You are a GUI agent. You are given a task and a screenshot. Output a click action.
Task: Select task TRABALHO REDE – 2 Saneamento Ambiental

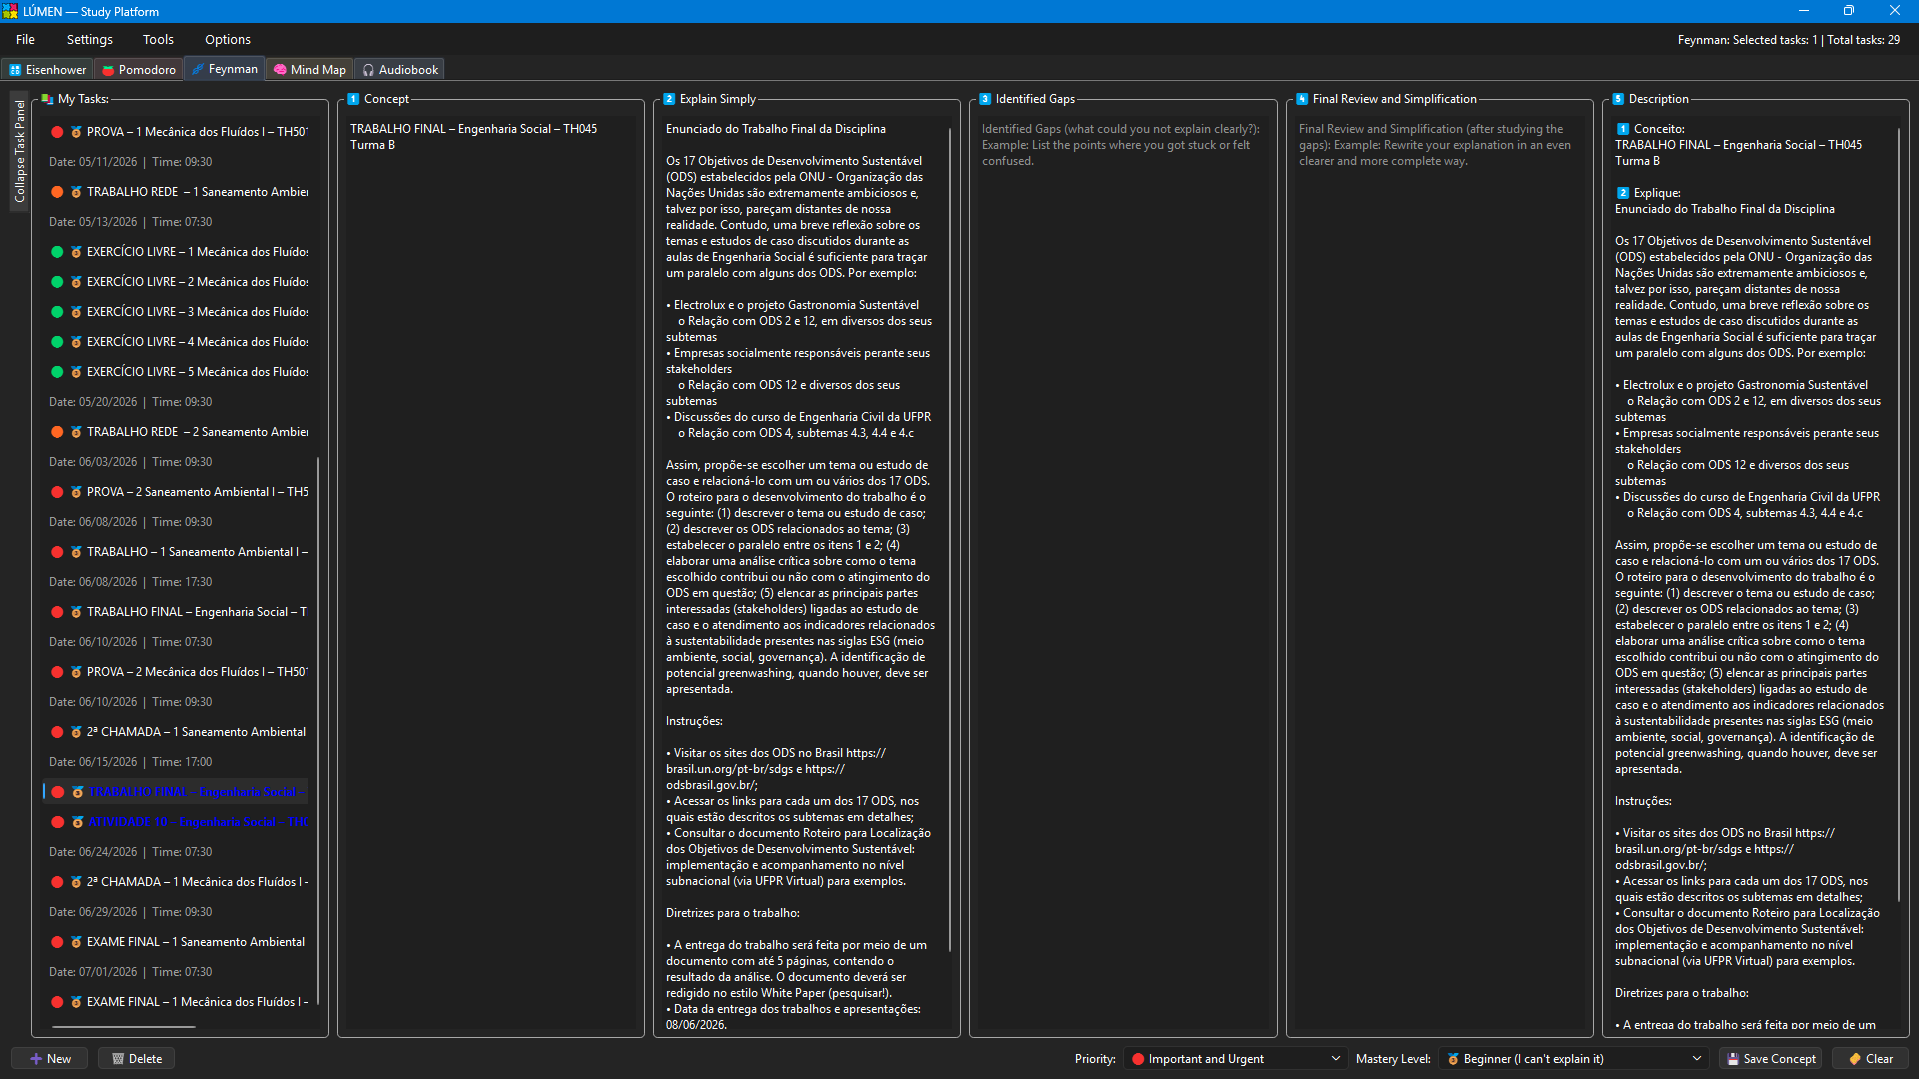click(x=178, y=432)
